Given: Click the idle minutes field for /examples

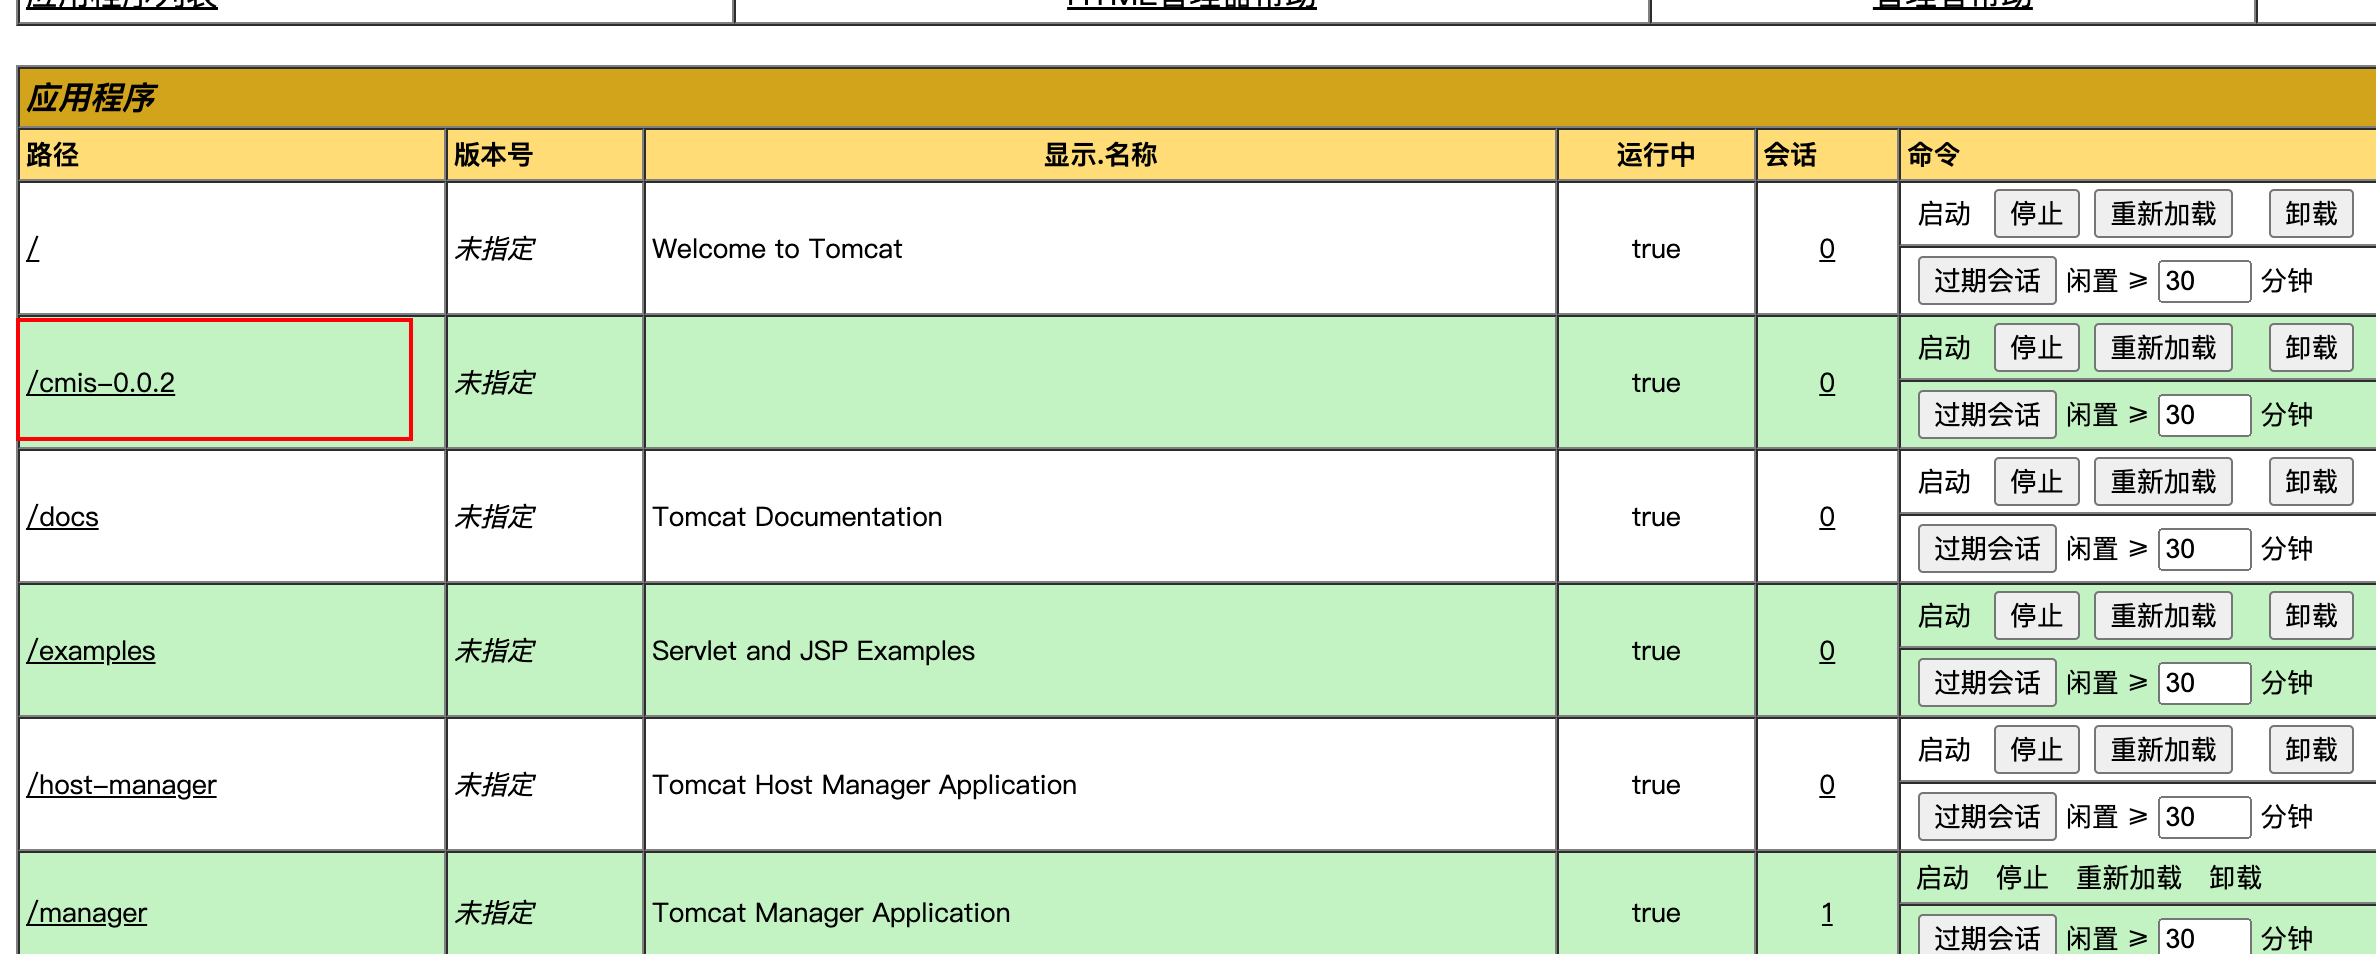Looking at the screenshot, I should (x=2205, y=683).
